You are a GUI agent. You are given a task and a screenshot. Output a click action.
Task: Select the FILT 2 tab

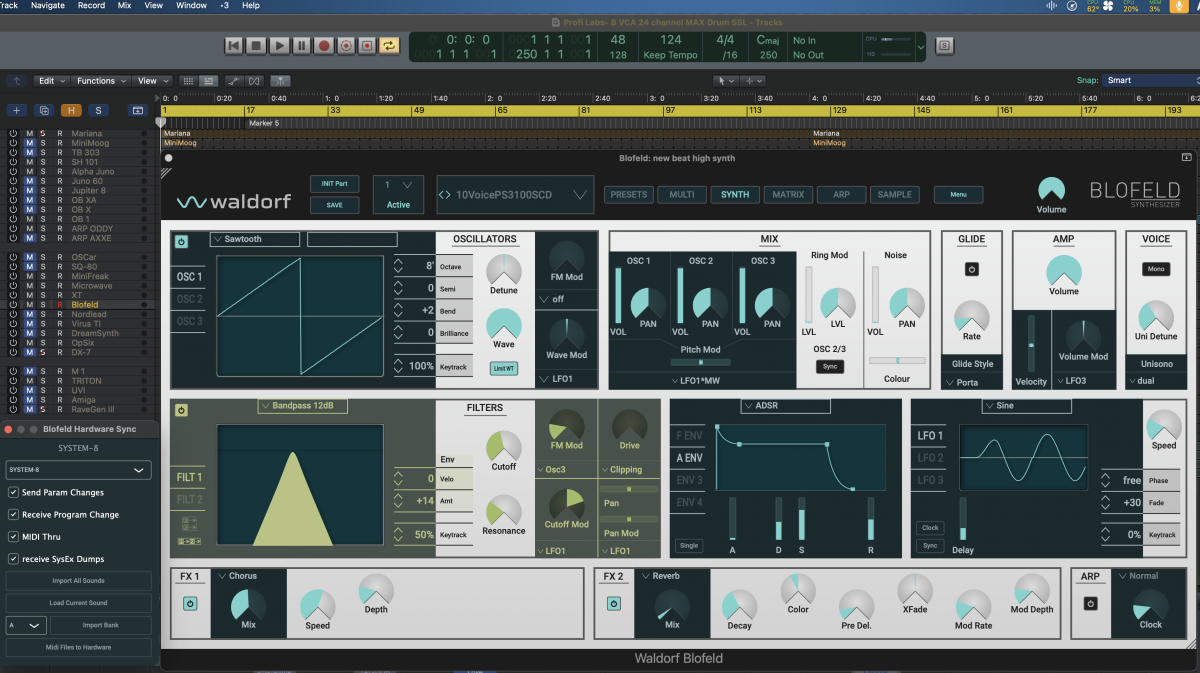click(x=189, y=499)
